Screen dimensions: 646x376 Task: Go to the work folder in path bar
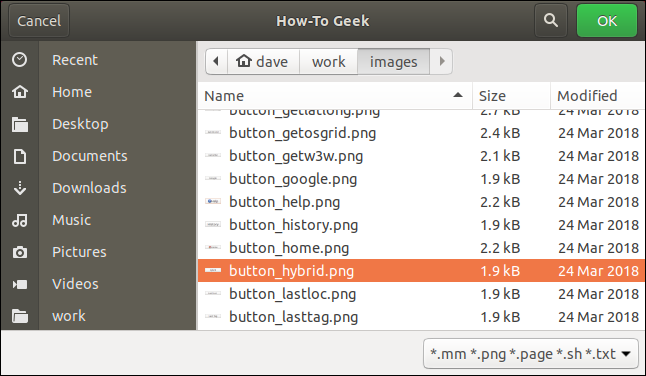click(x=328, y=61)
